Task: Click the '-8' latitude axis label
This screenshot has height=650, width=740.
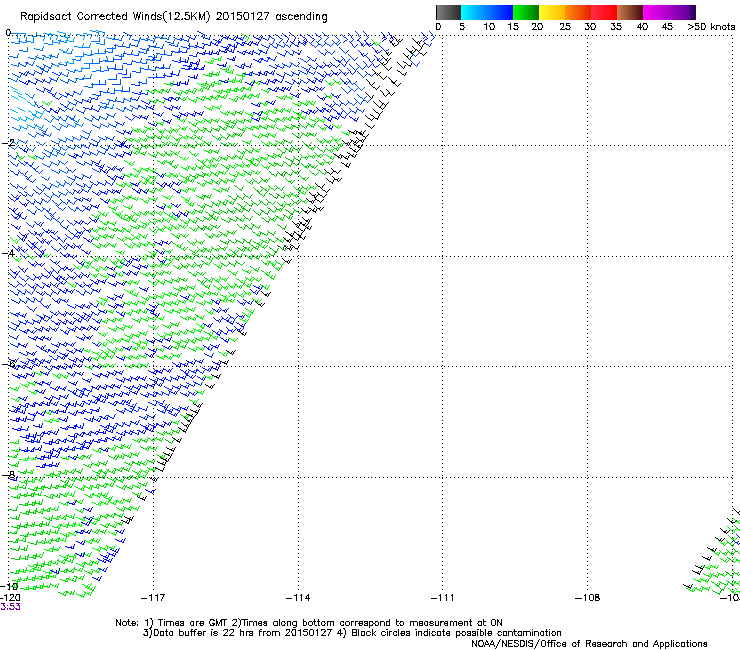Action: click(8, 474)
